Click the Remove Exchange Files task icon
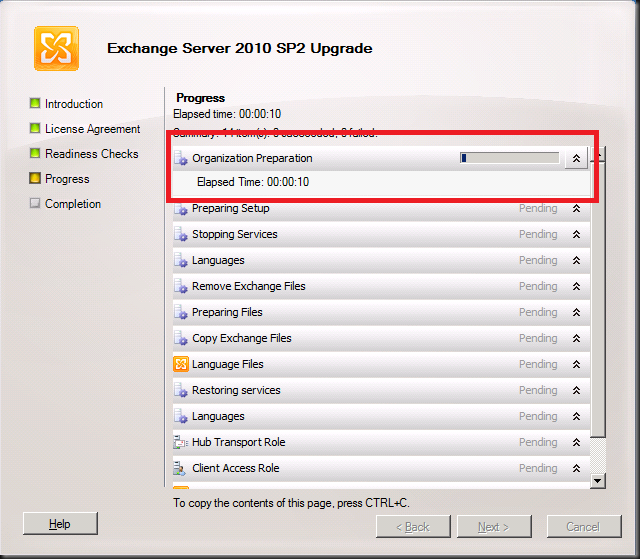 [181, 286]
